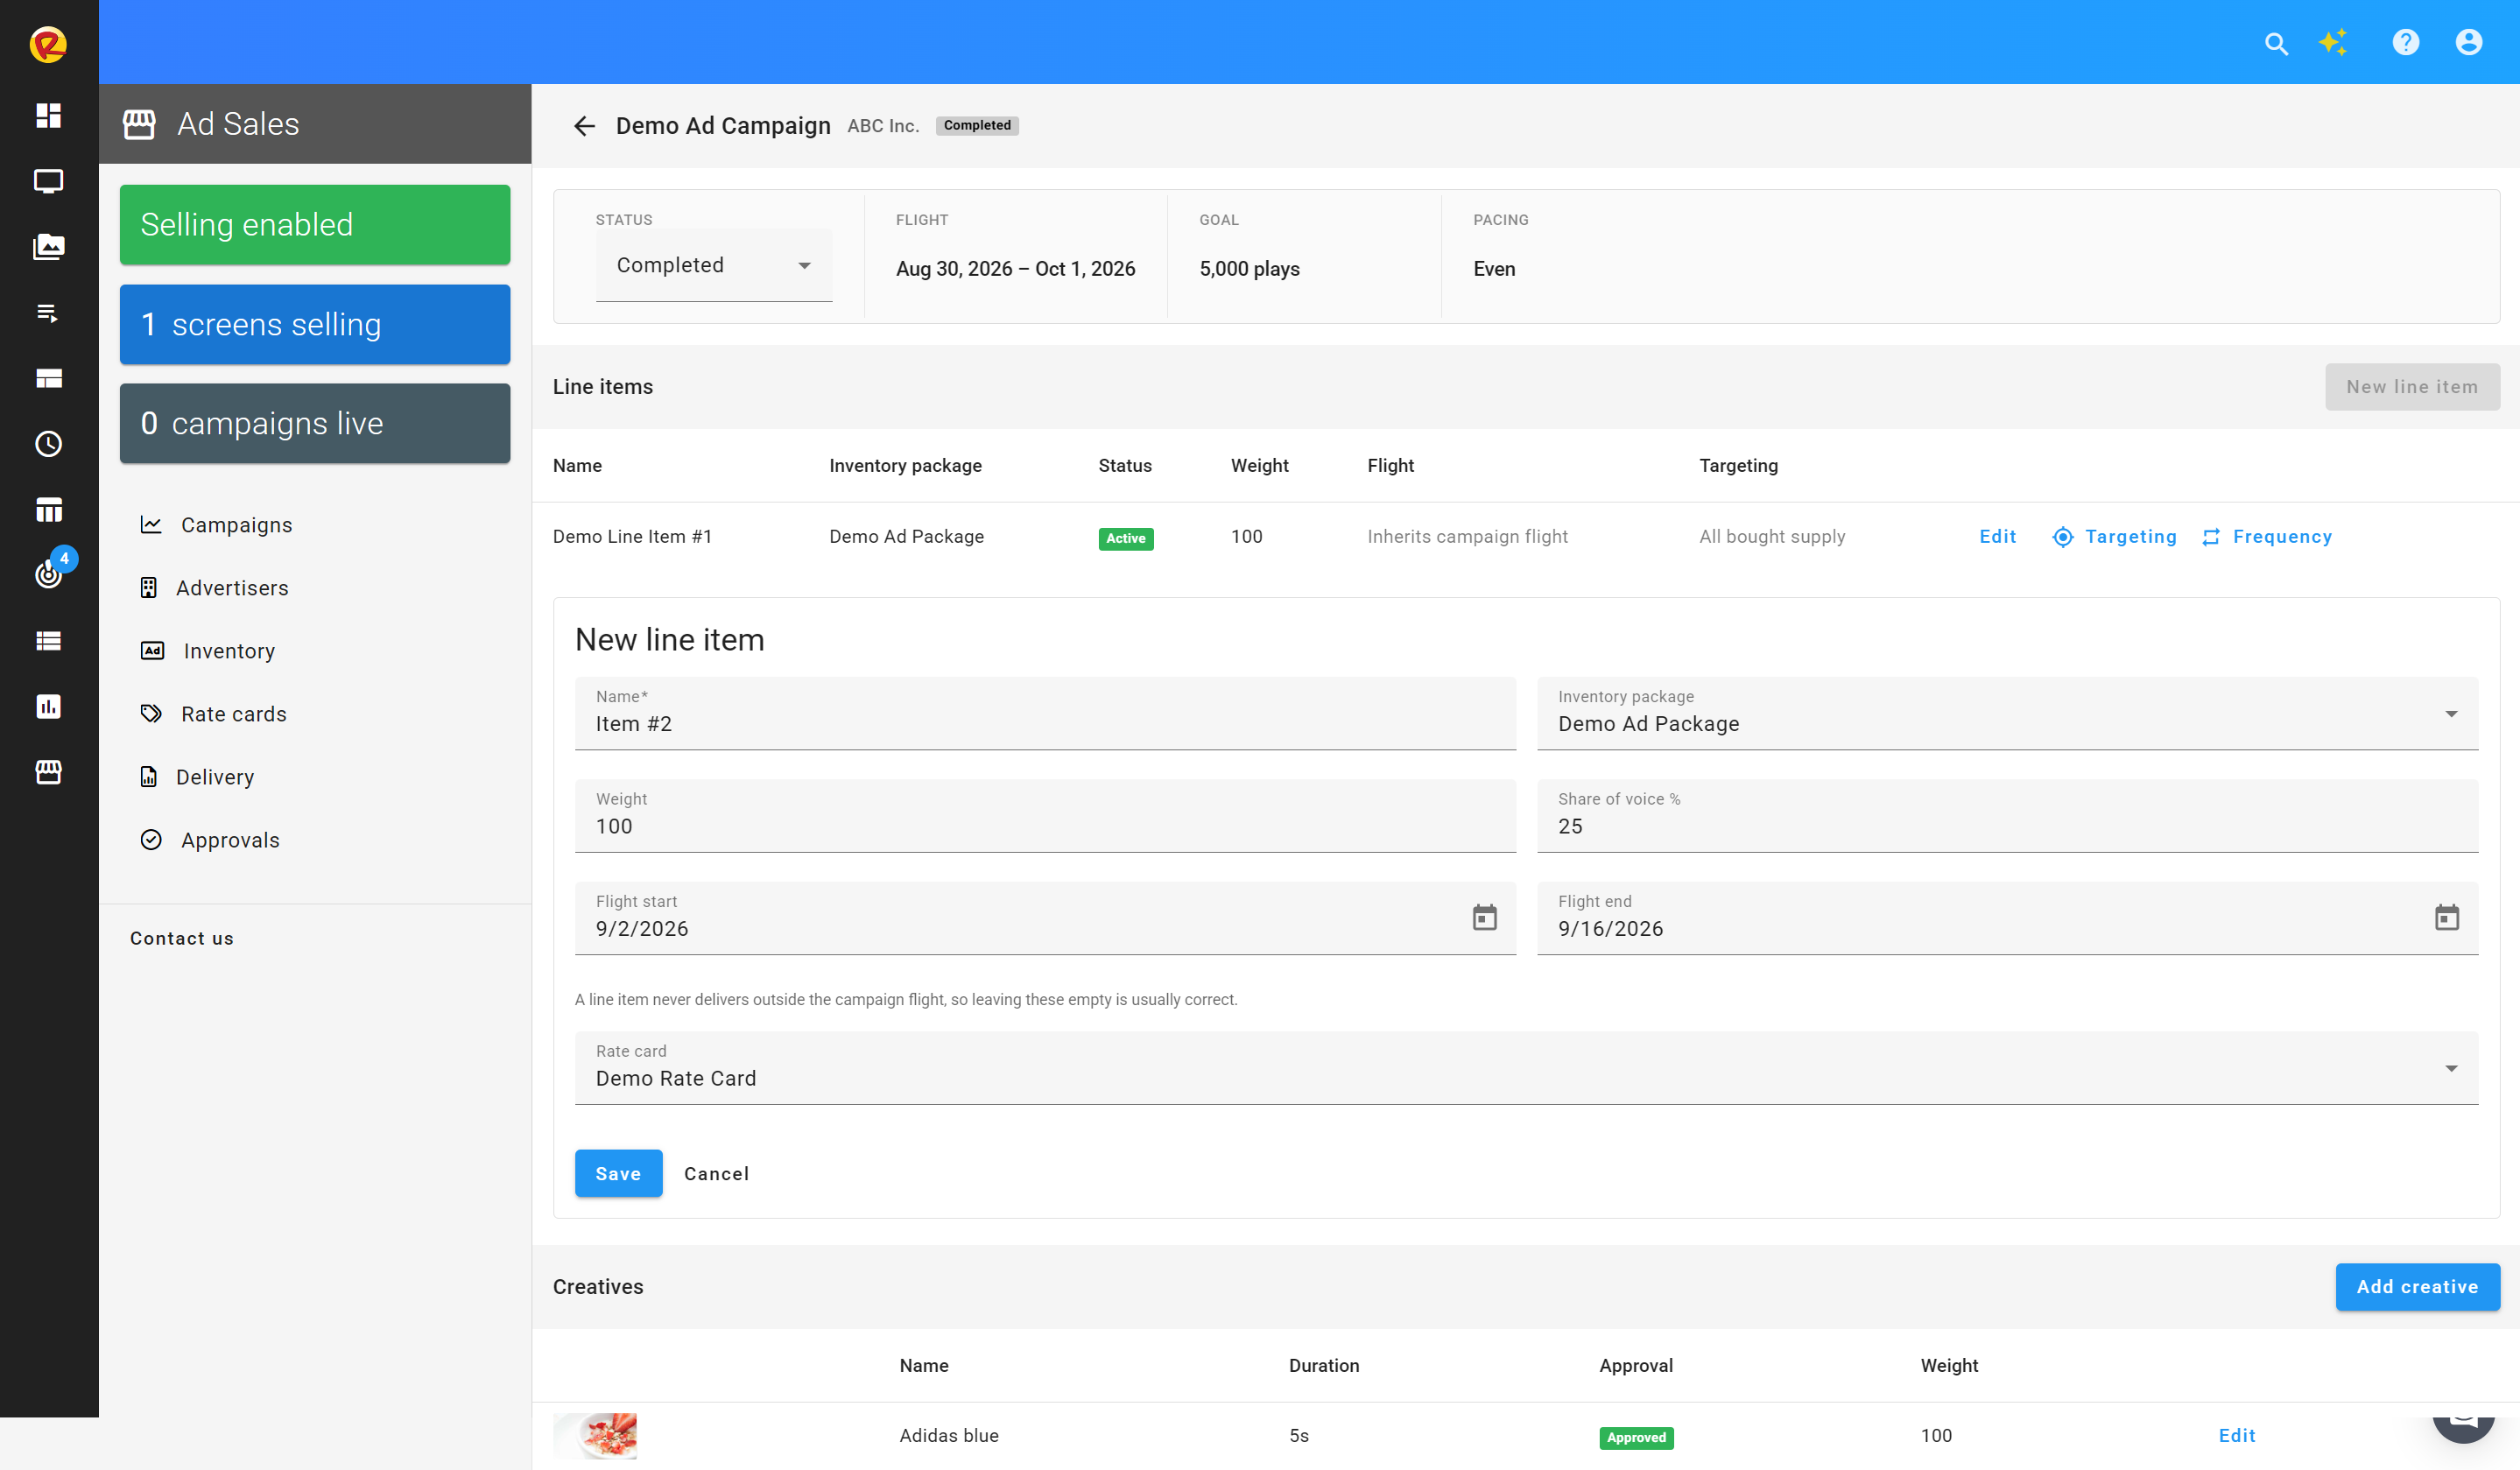Open the Flight start calendar picker icon

pos(1485,917)
